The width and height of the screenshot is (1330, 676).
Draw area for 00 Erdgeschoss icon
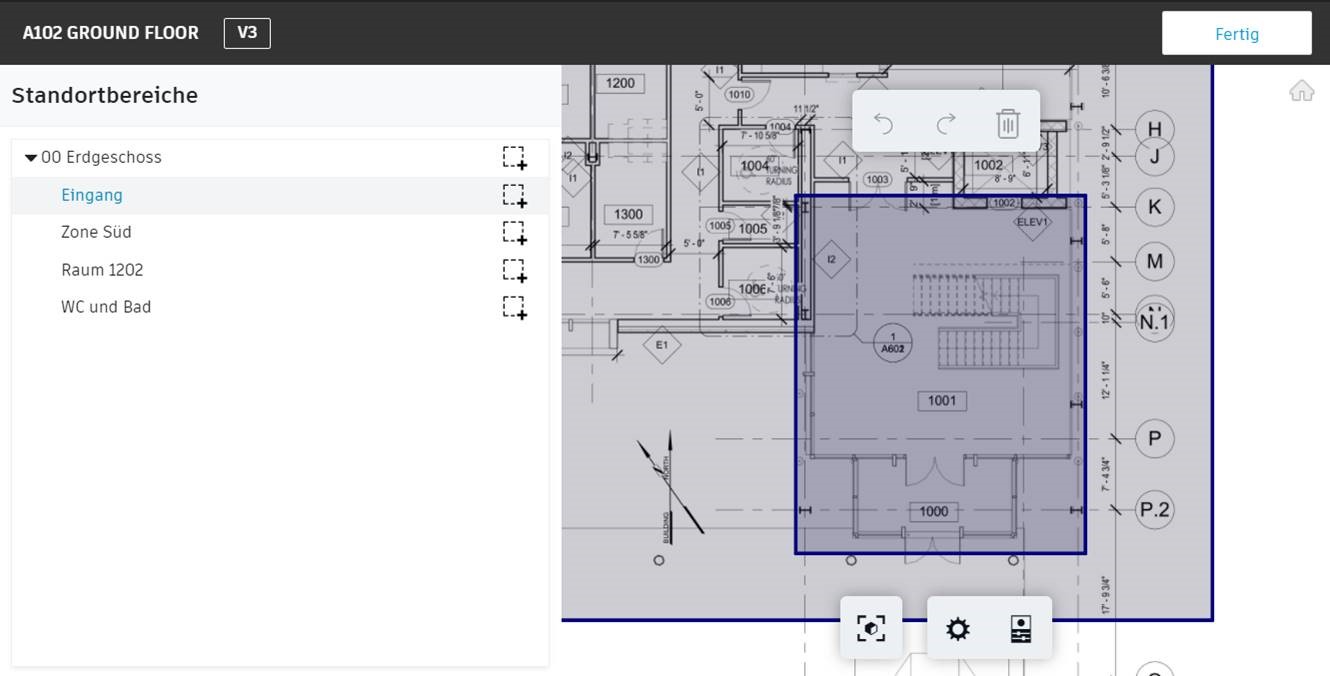coord(514,158)
